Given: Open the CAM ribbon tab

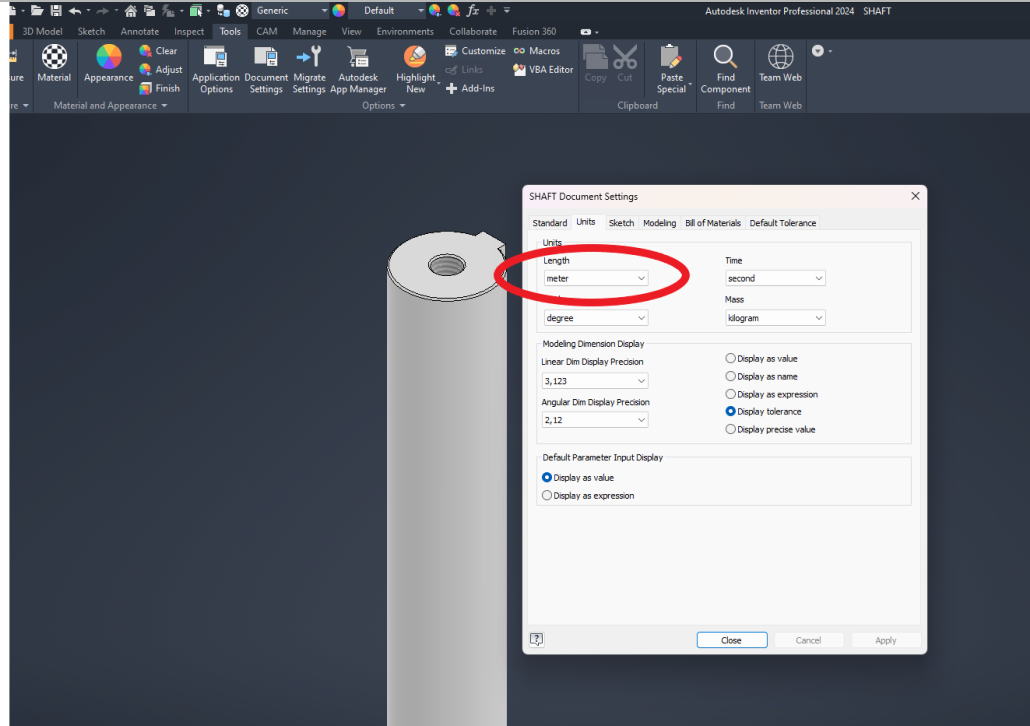Looking at the screenshot, I should [267, 32].
